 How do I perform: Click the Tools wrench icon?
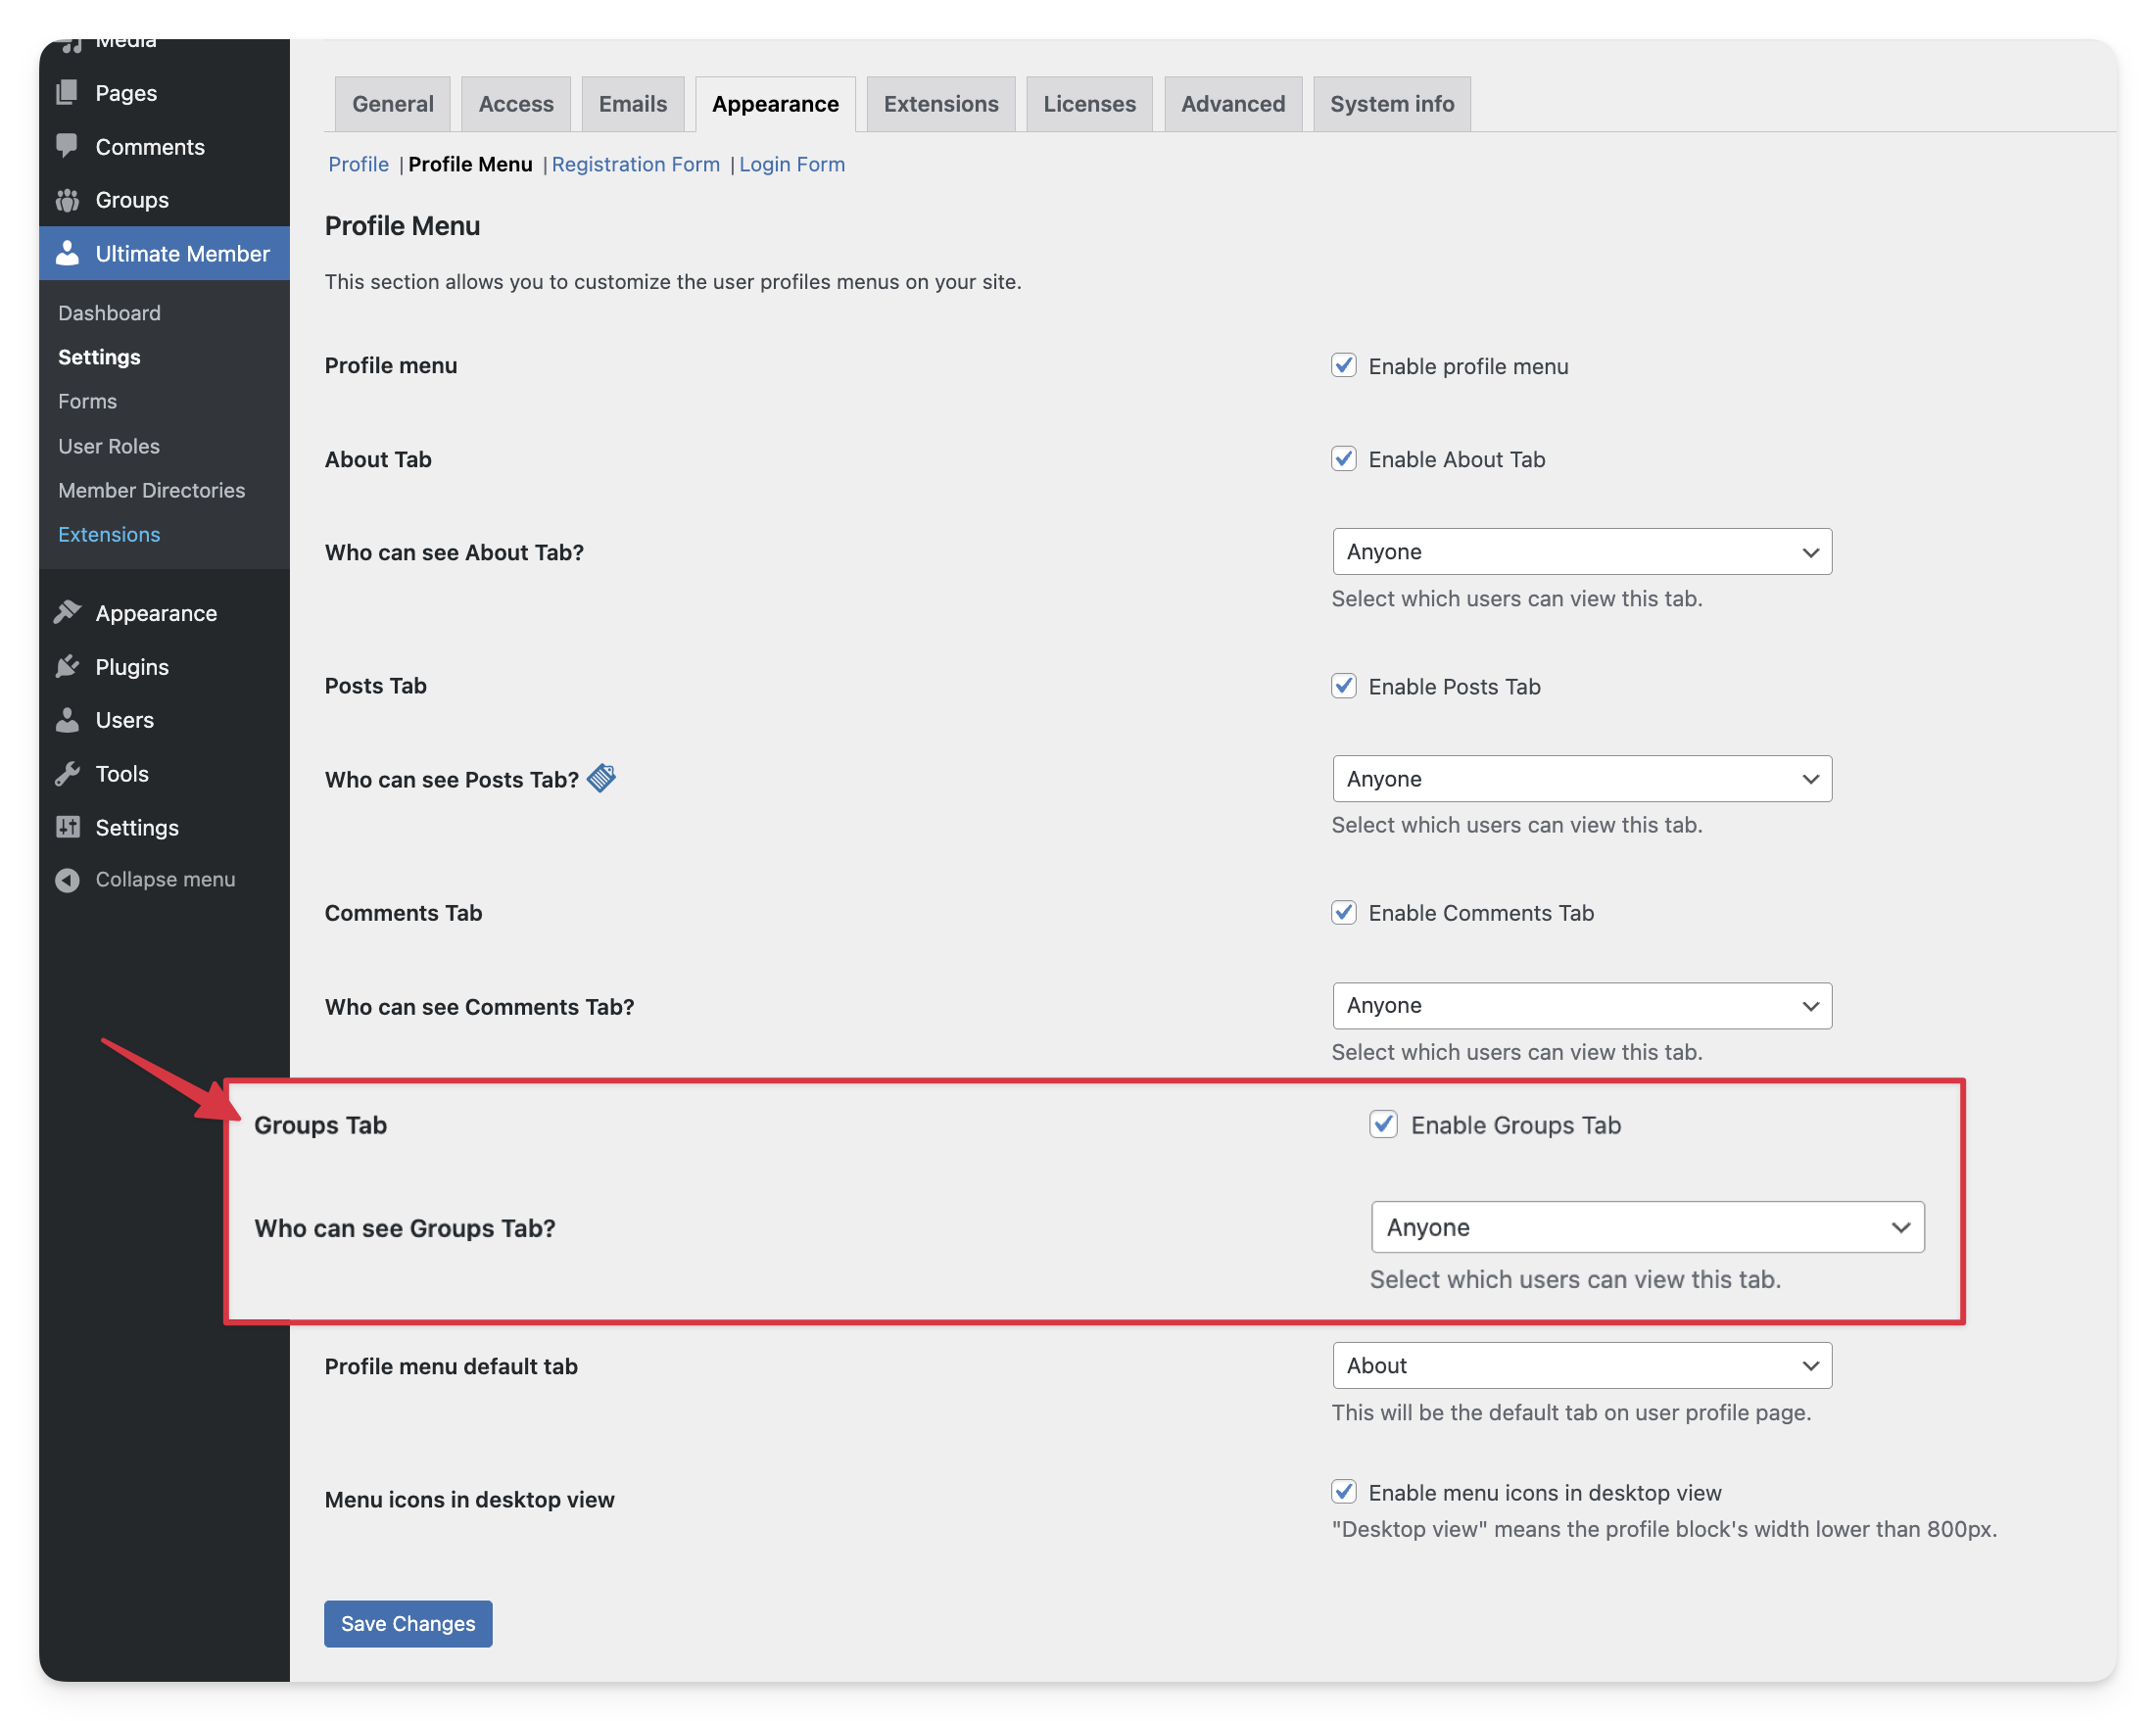67,774
